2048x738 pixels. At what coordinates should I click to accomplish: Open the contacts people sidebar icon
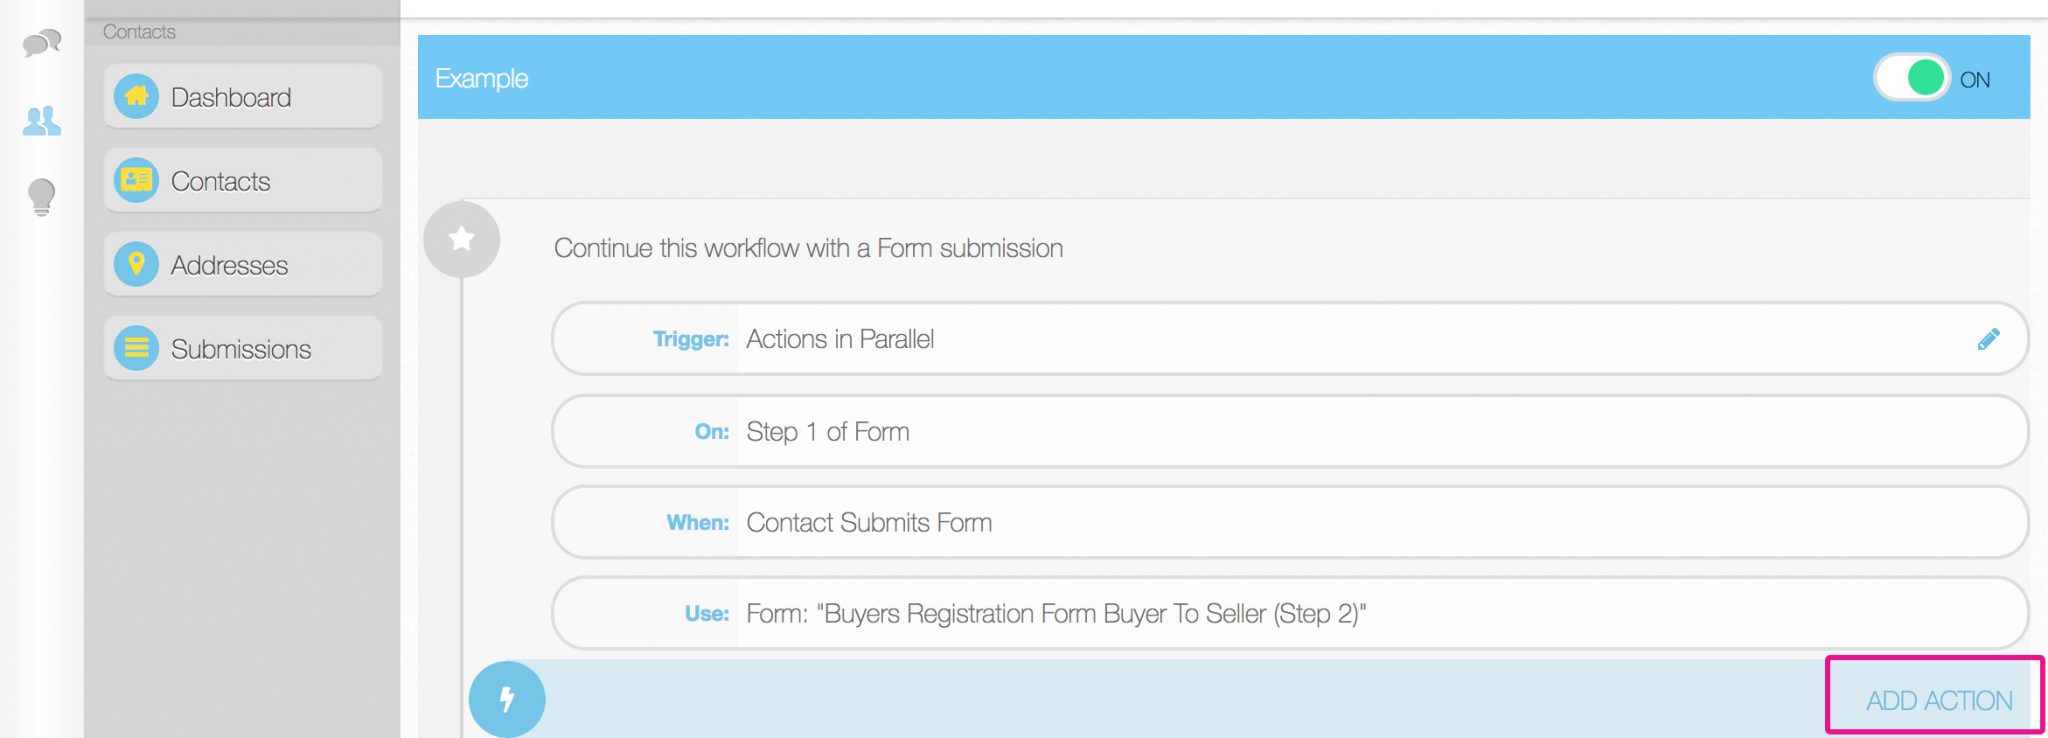click(x=42, y=121)
